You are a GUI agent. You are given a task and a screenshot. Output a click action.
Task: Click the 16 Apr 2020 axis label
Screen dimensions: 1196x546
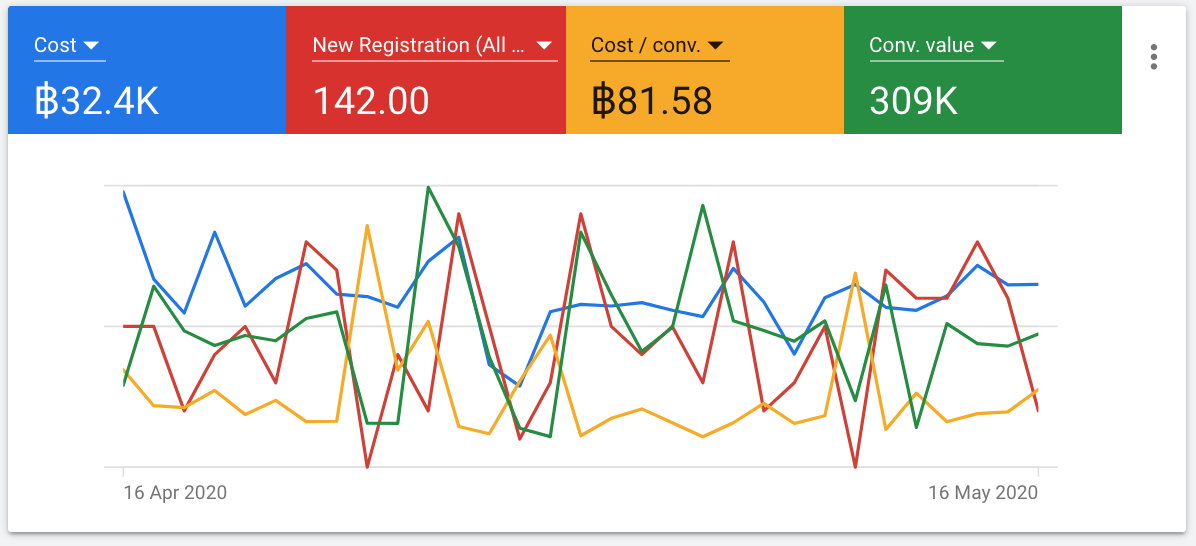[175, 493]
